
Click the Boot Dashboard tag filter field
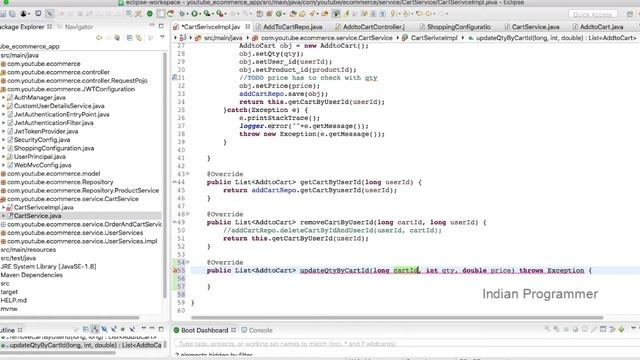click(x=407, y=344)
